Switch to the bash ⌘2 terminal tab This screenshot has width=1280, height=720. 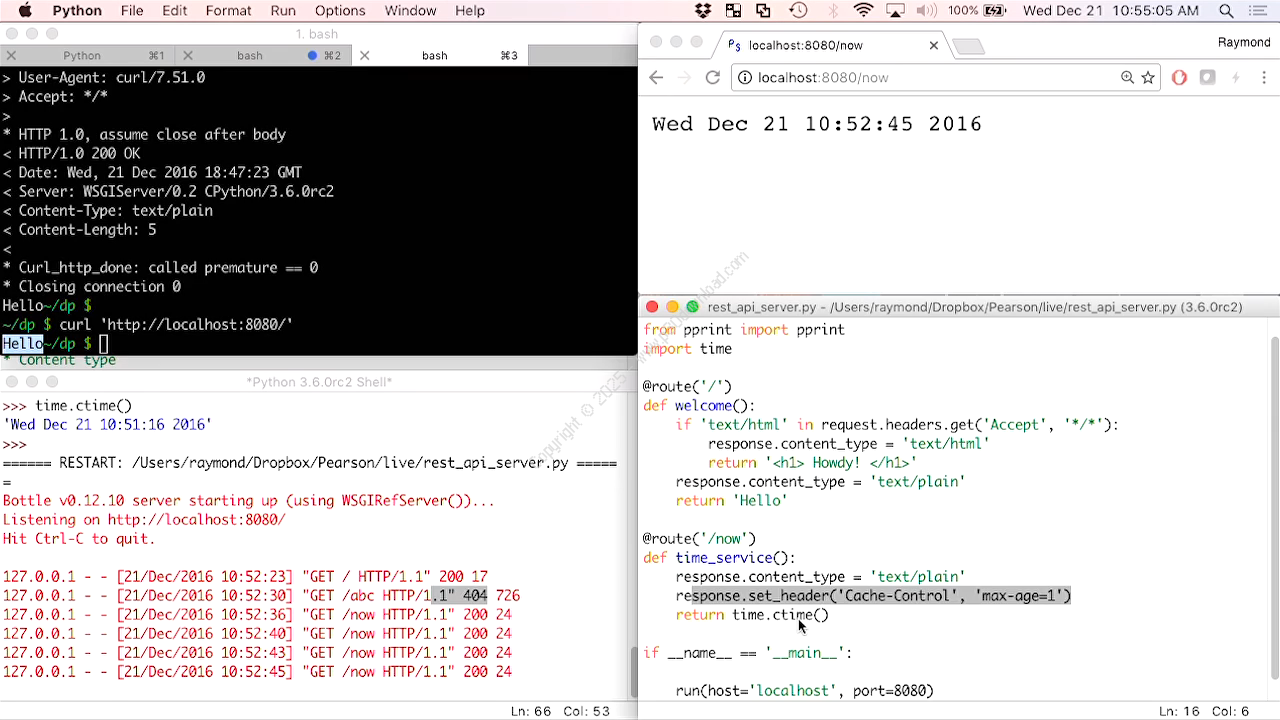(266, 55)
